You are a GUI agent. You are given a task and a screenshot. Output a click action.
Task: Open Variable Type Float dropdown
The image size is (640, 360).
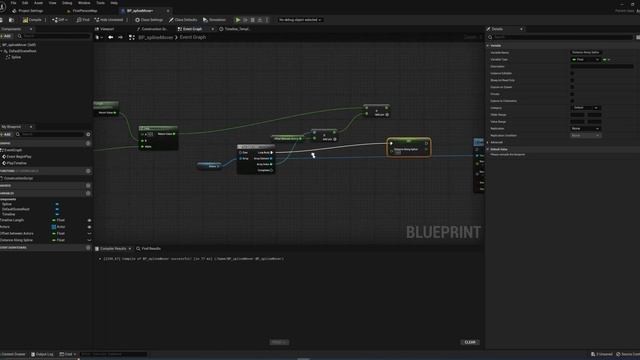coord(585,60)
